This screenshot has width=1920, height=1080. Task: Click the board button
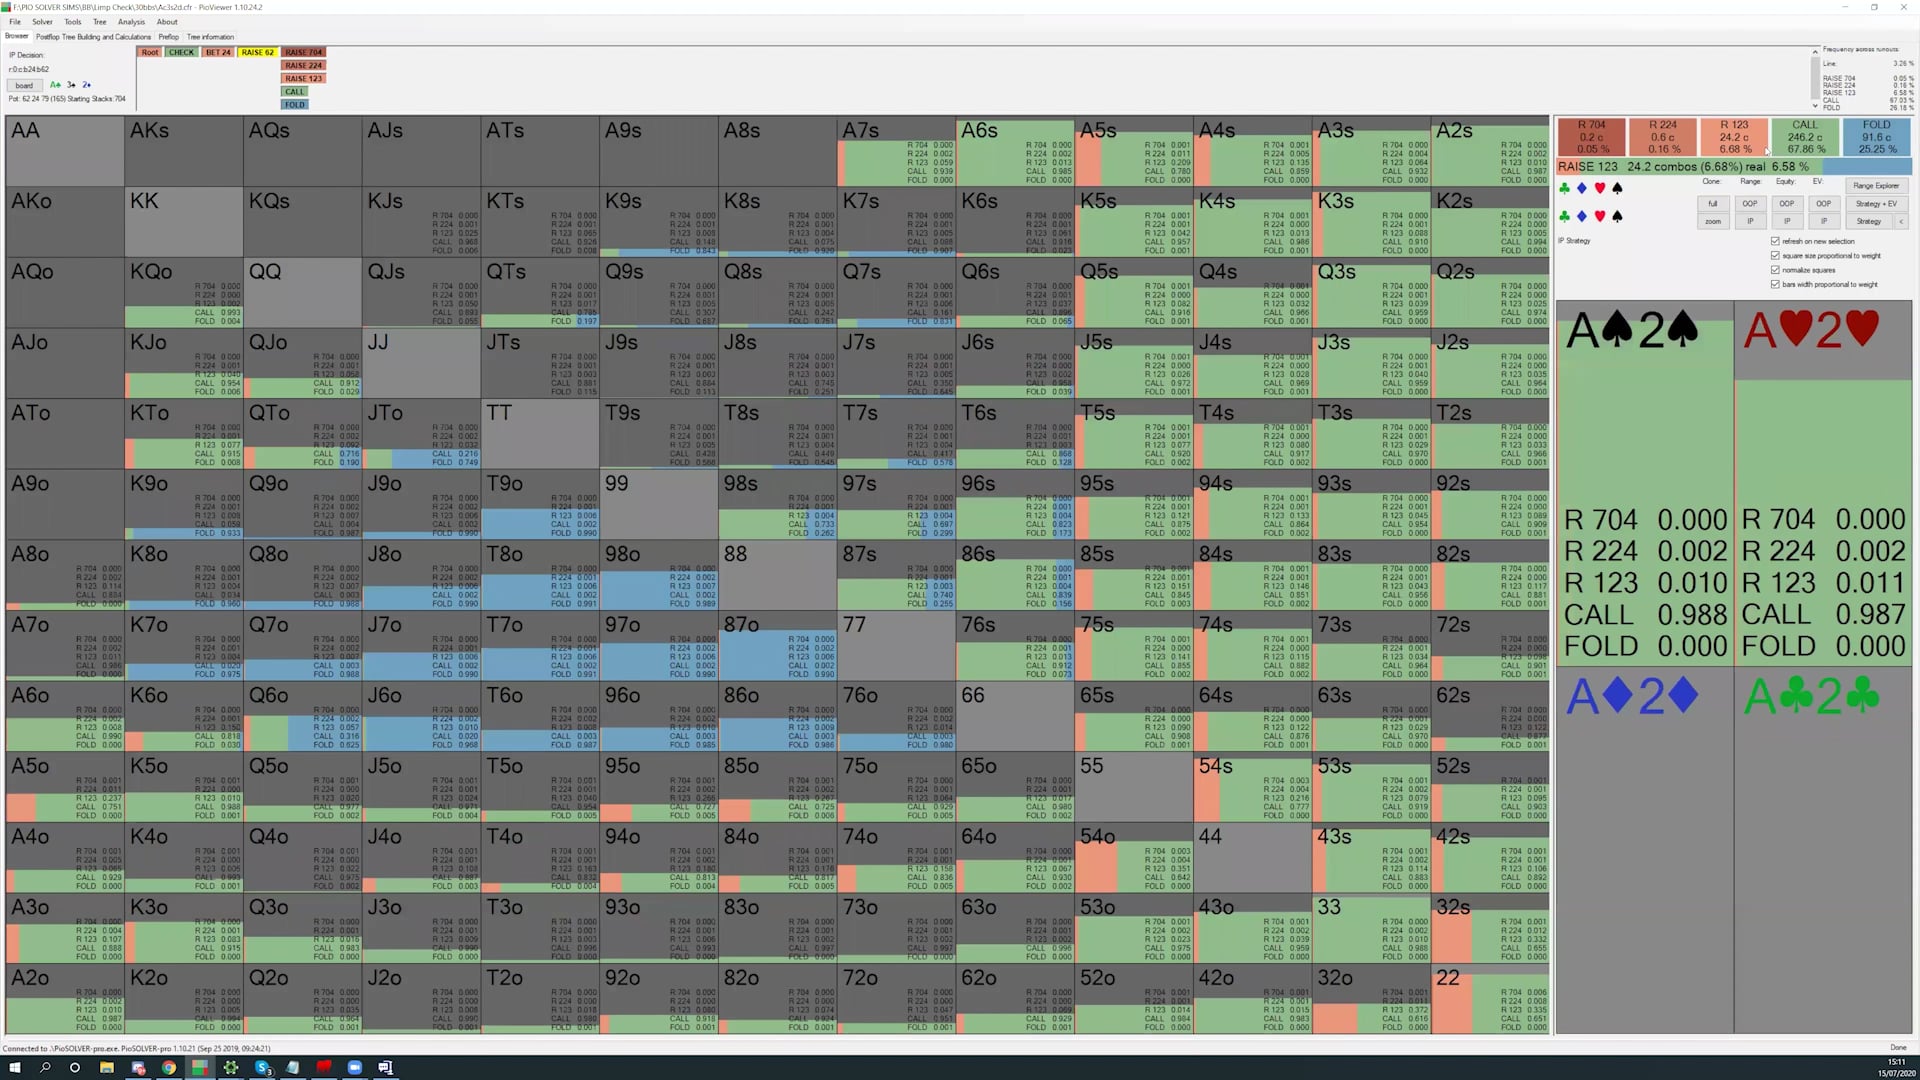(x=24, y=85)
